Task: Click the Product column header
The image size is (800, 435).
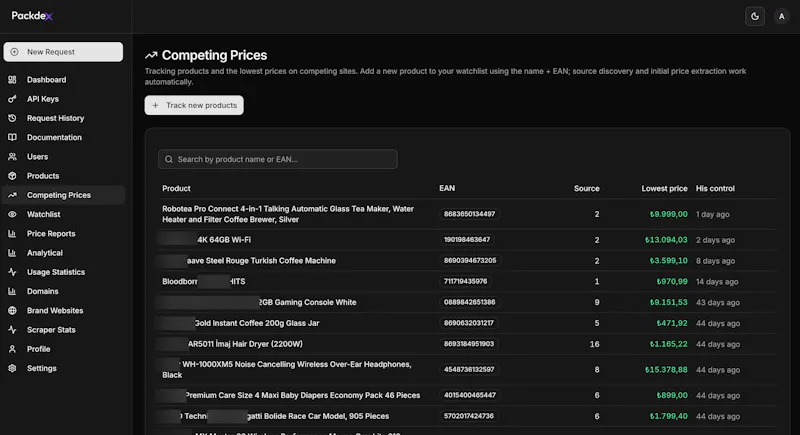Action: pos(177,189)
